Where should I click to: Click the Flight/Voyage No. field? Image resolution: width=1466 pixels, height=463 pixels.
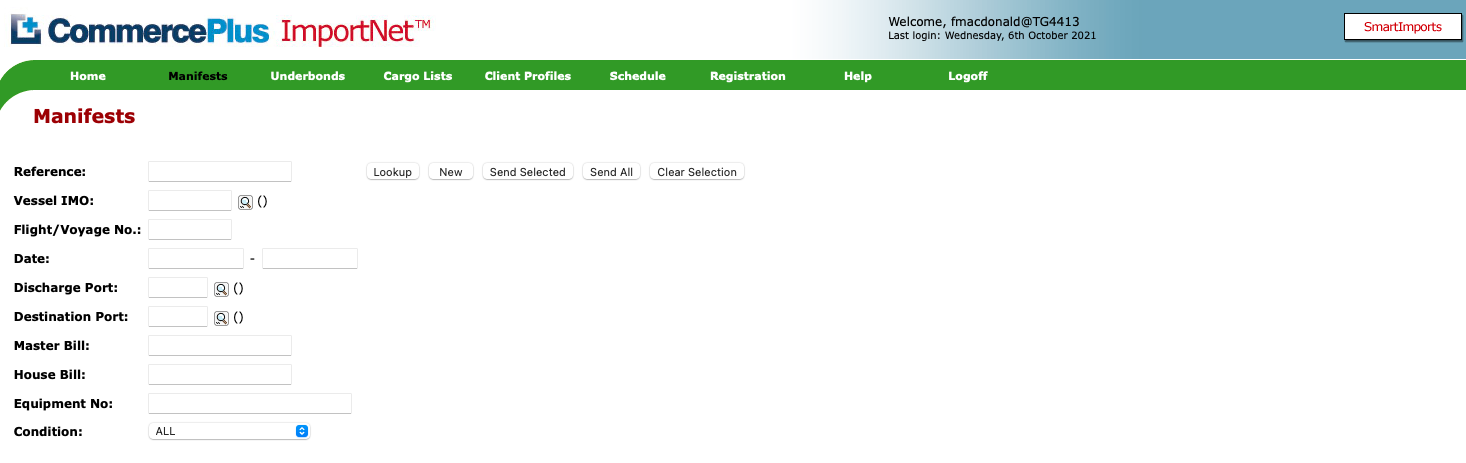click(190, 230)
